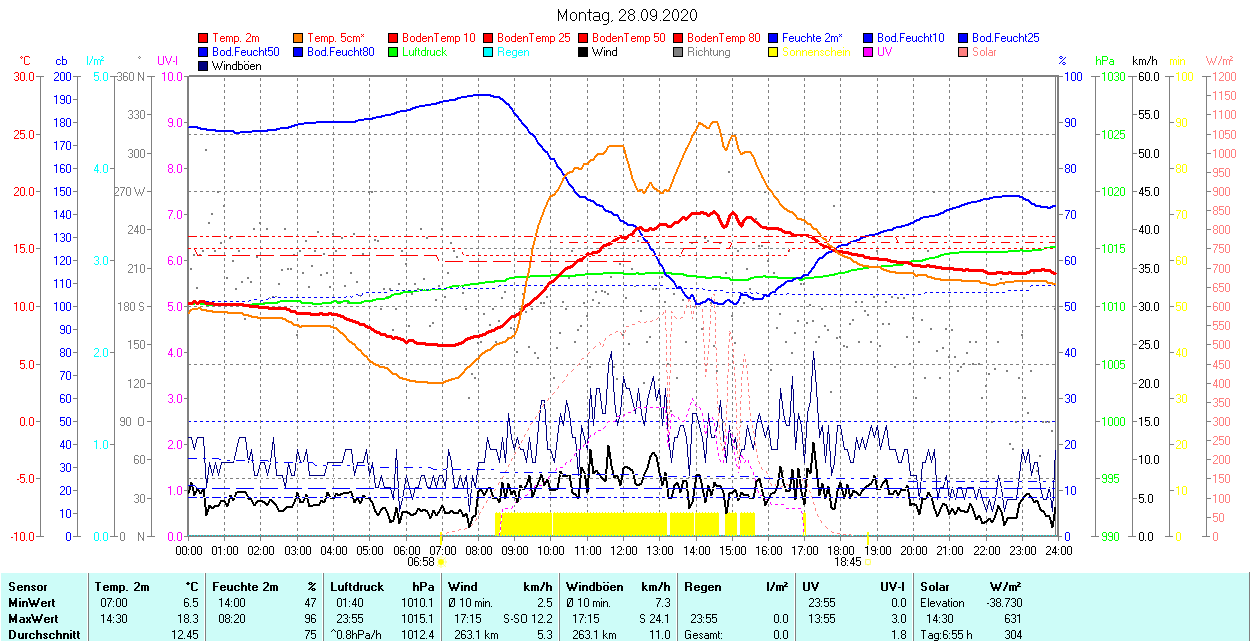Click the 12:00 label on time axis
Screen dimensions: 1250x641
(624, 550)
